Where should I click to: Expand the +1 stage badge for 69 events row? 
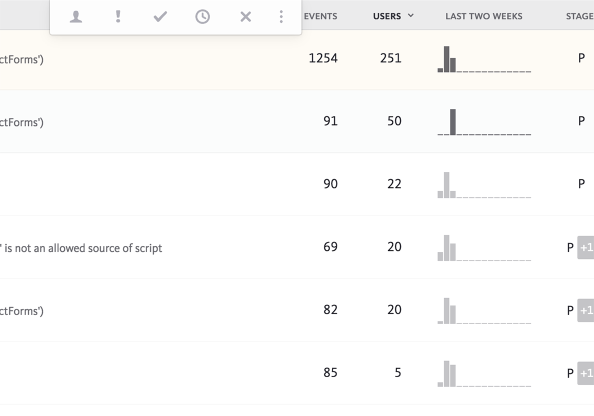coord(586,247)
